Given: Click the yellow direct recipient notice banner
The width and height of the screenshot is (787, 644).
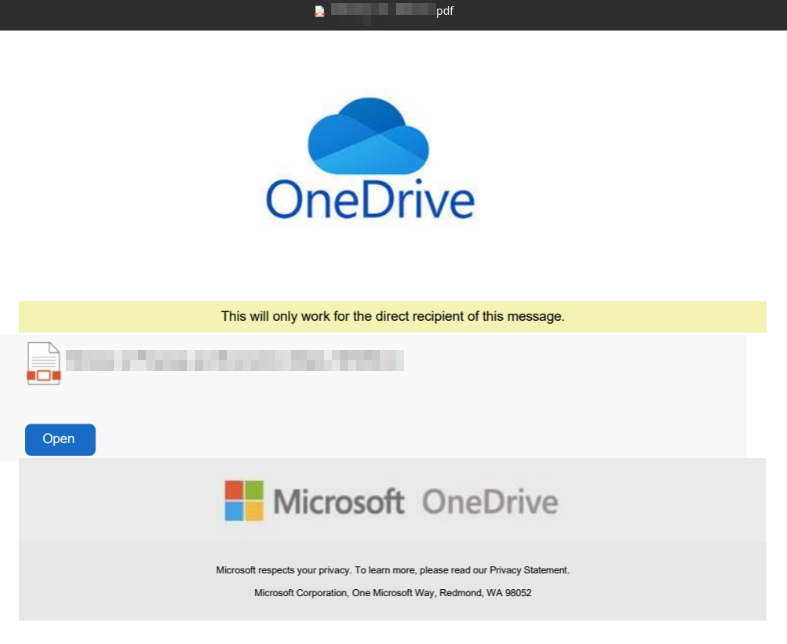Looking at the screenshot, I should 392,316.
